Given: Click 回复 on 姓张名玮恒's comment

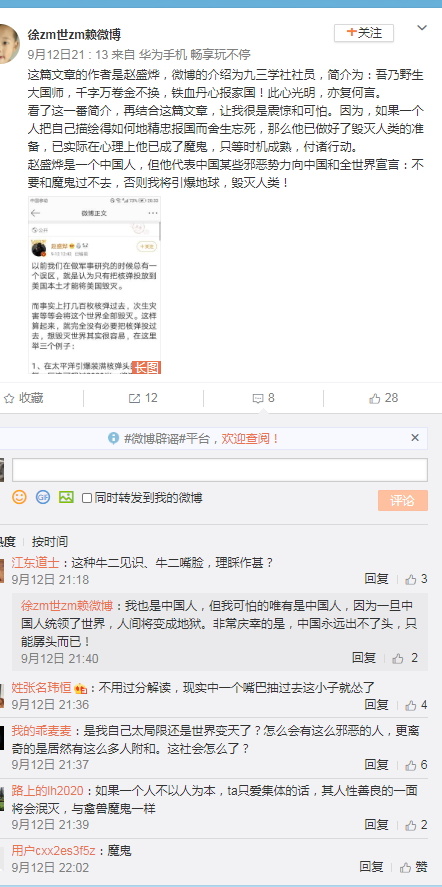Looking at the screenshot, I should tap(376, 704).
